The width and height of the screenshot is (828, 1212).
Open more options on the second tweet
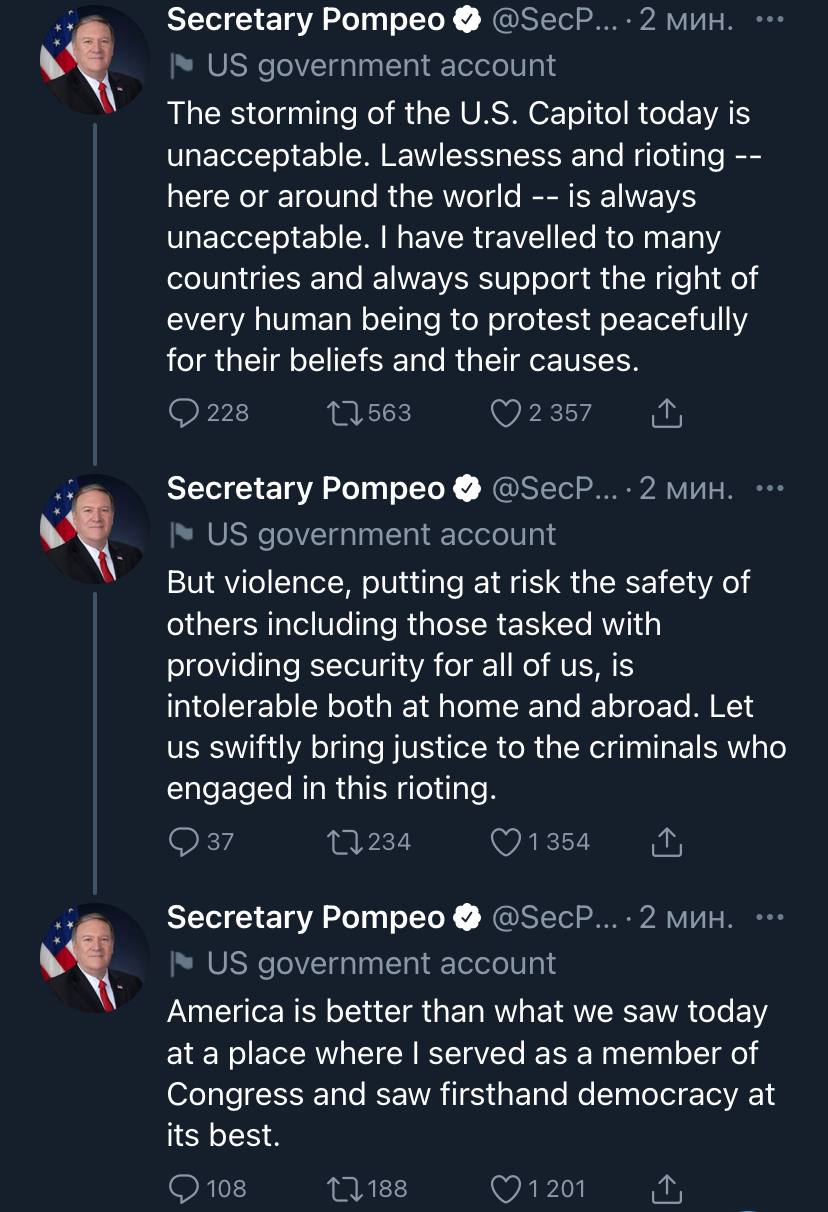tap(769, 489)
